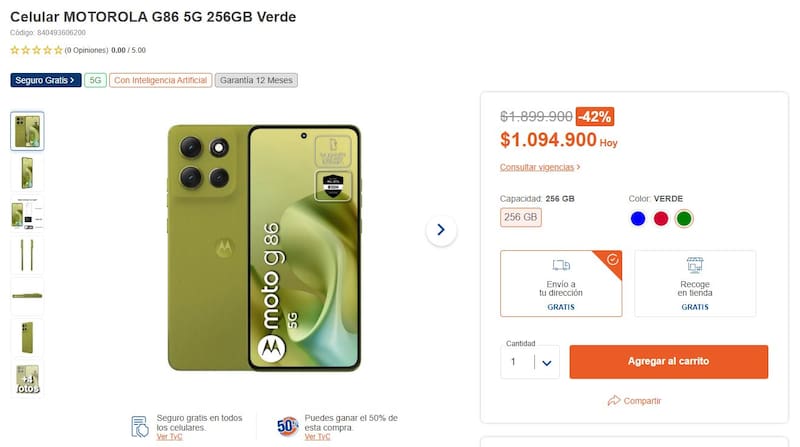Click the star rating icons
This screenshot has height=447, width=800.
click(x=36, y=49)
